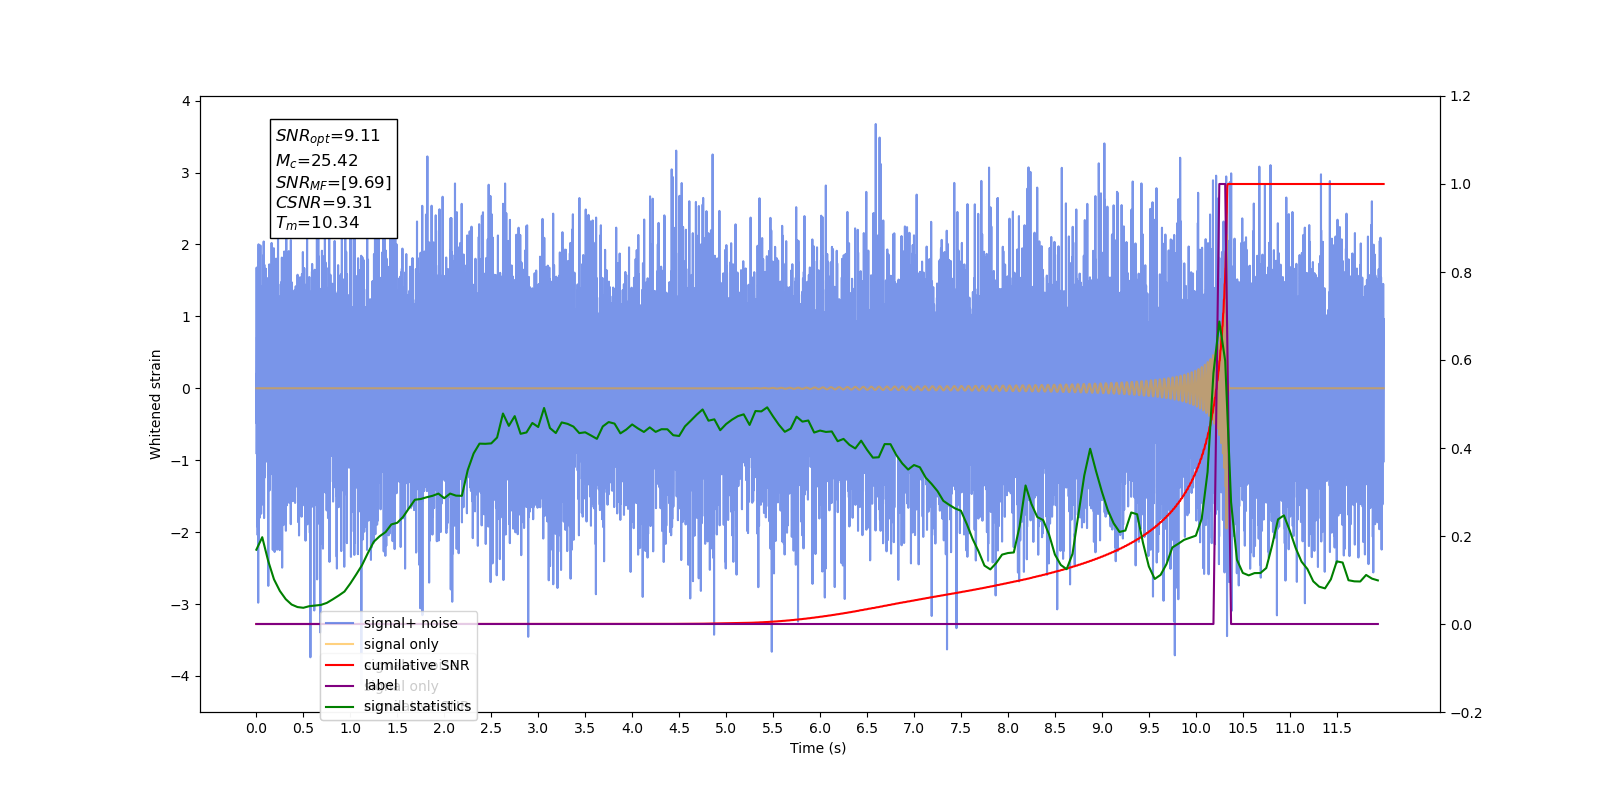Click the SNR_opt=9.11 annotation text
Image resolution: width=1600 pixels, height=800 pixels.
coord(328,136)
